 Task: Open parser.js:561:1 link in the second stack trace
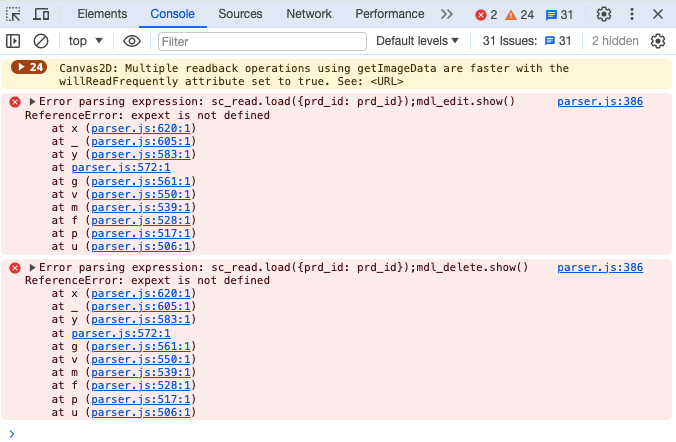(x=141, y=347)
